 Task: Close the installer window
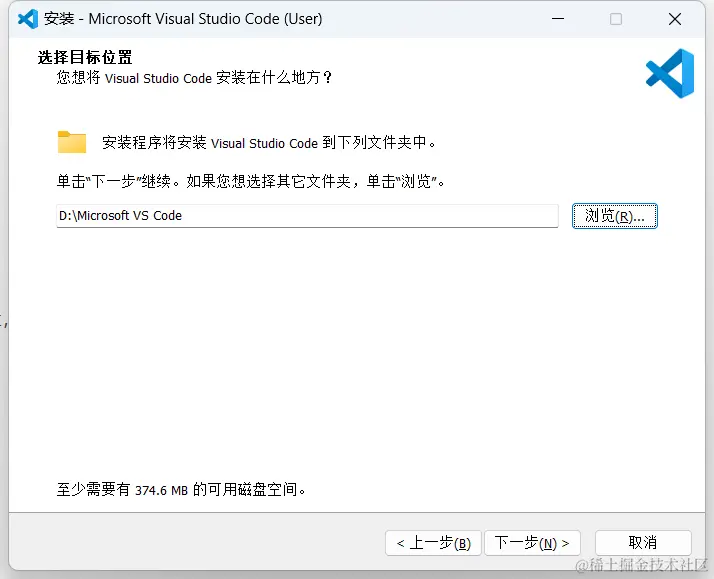tap(675, 19)
